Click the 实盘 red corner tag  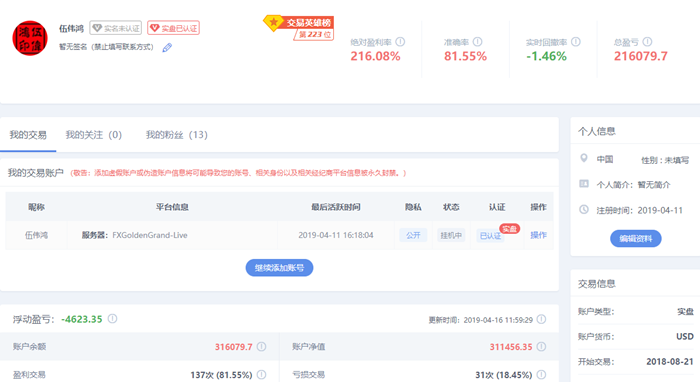(x=509, y=229)
